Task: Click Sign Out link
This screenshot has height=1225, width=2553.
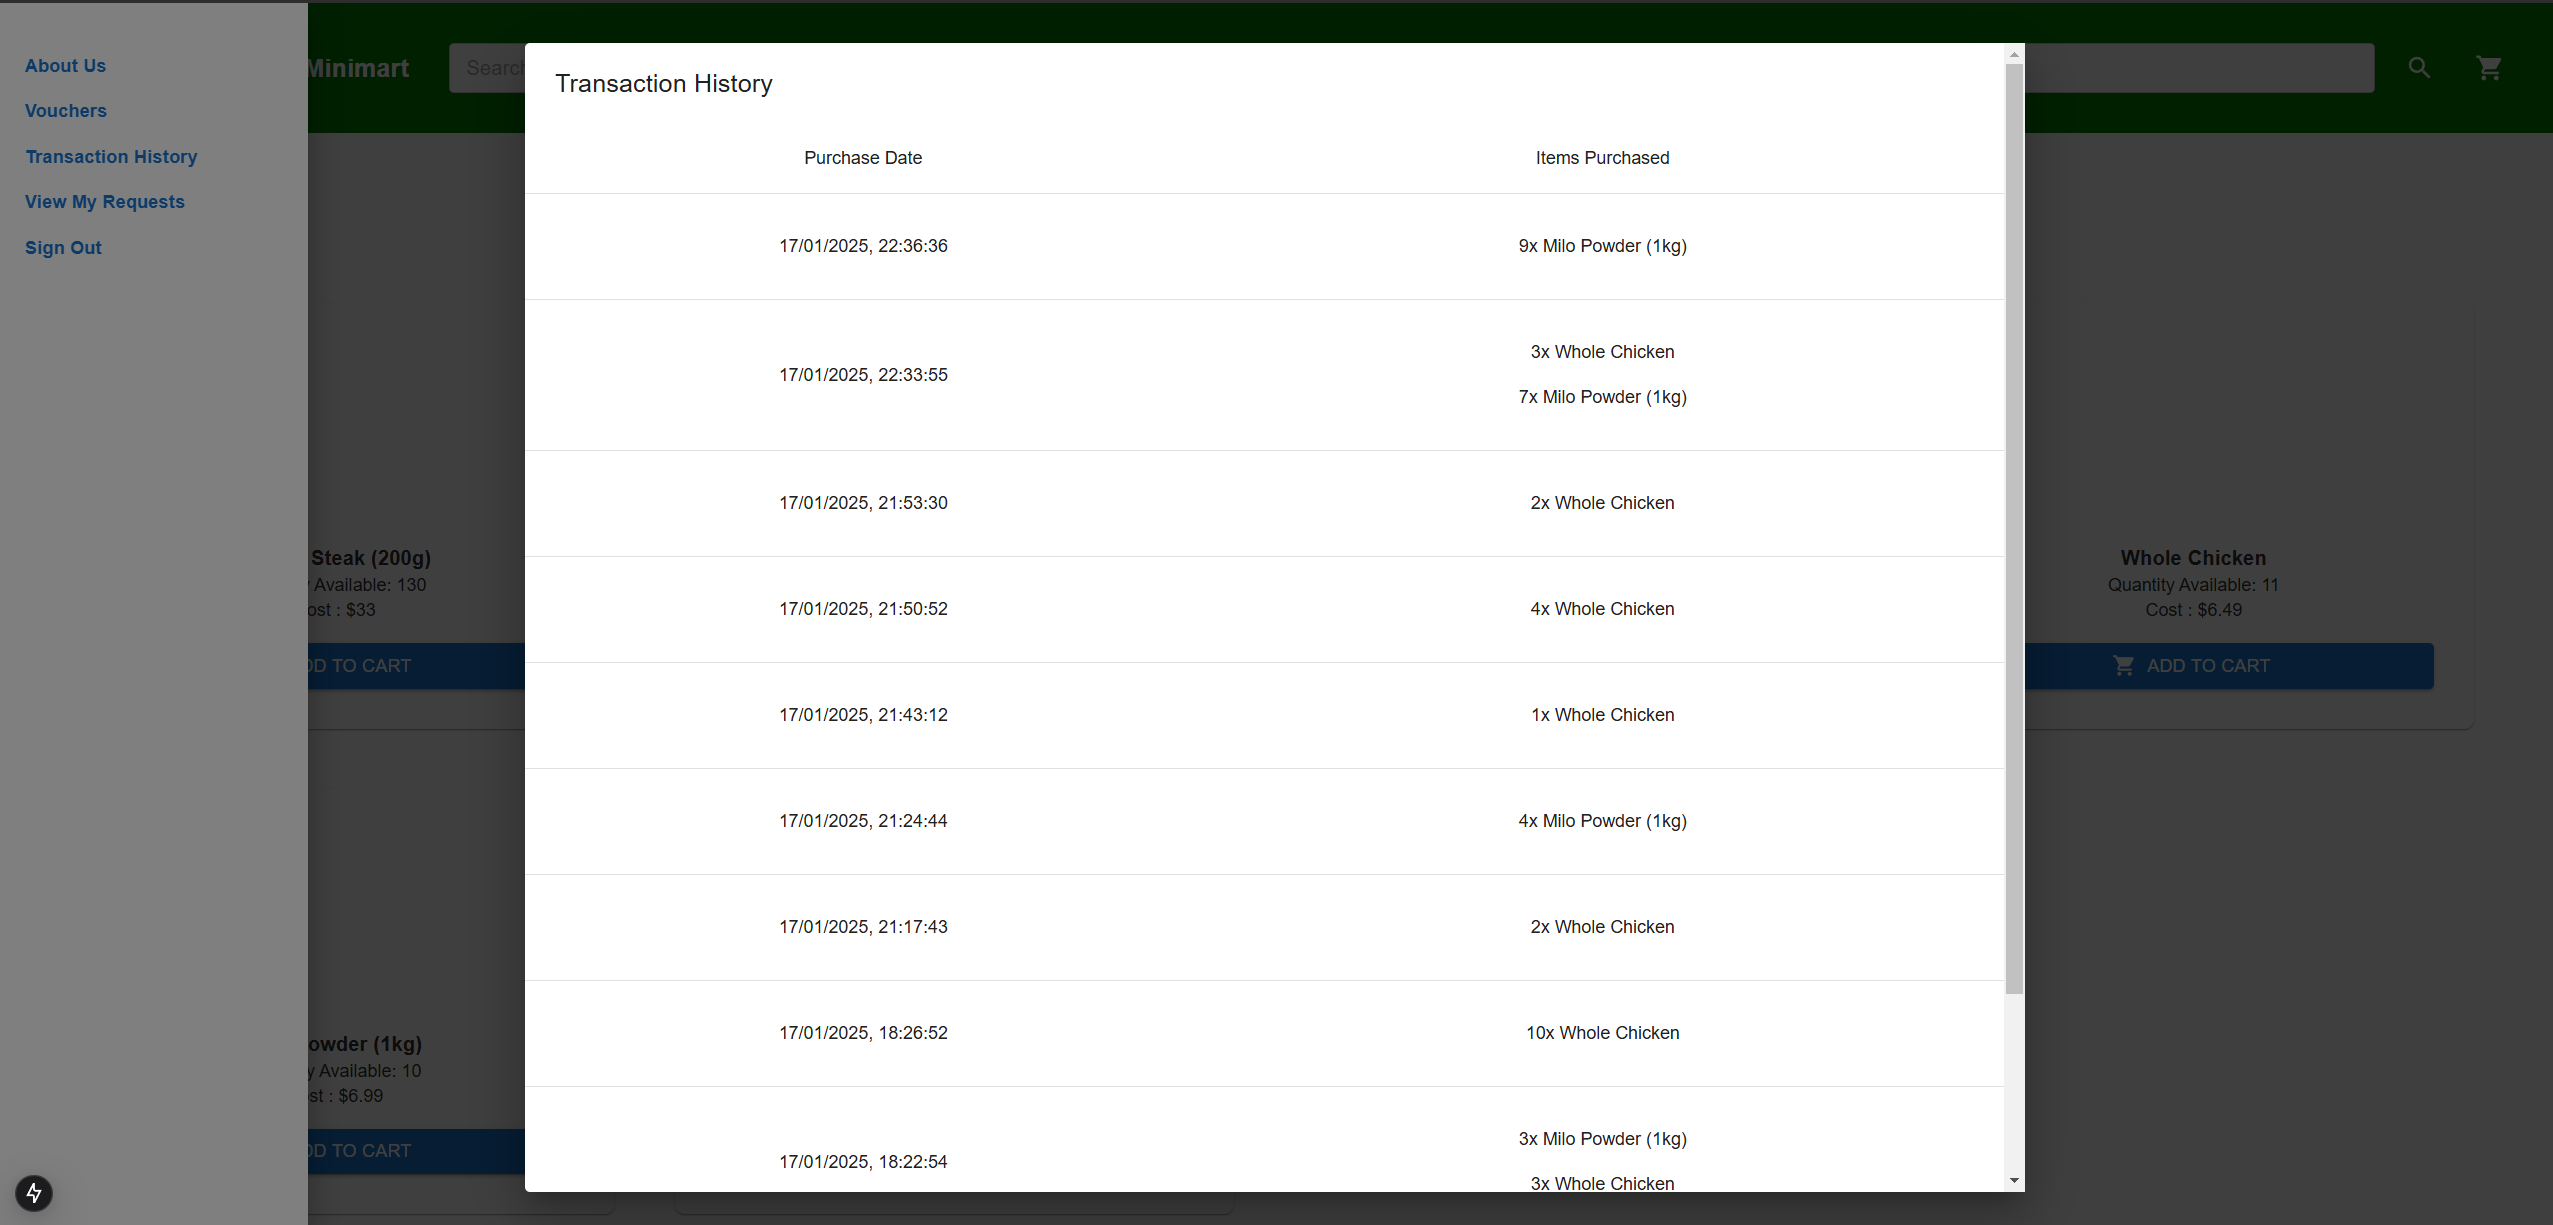Action: [x=63, y=248]
